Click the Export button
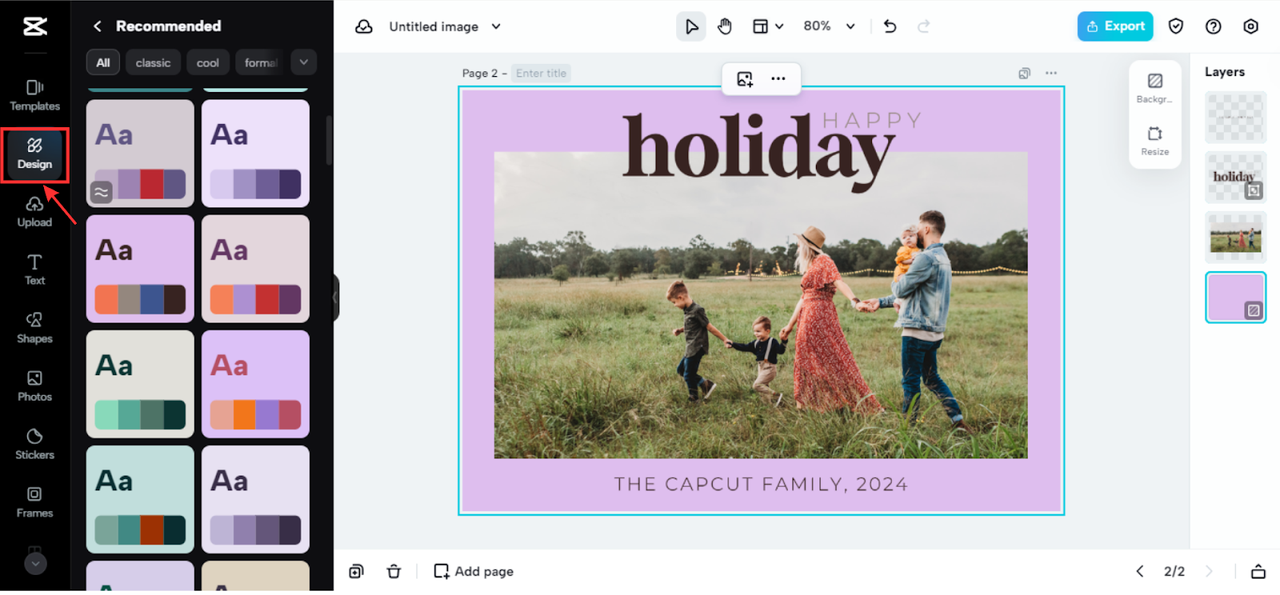 click(1115, 27)
